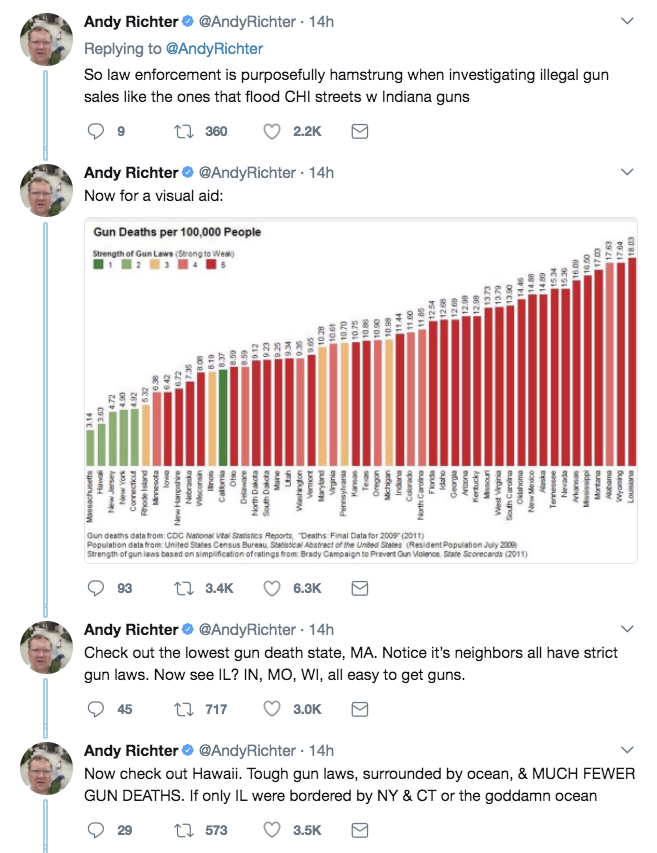This screenshot has height=853, width=657.
Task: Open more options on the MA tweet
Action: pos(627,629)
